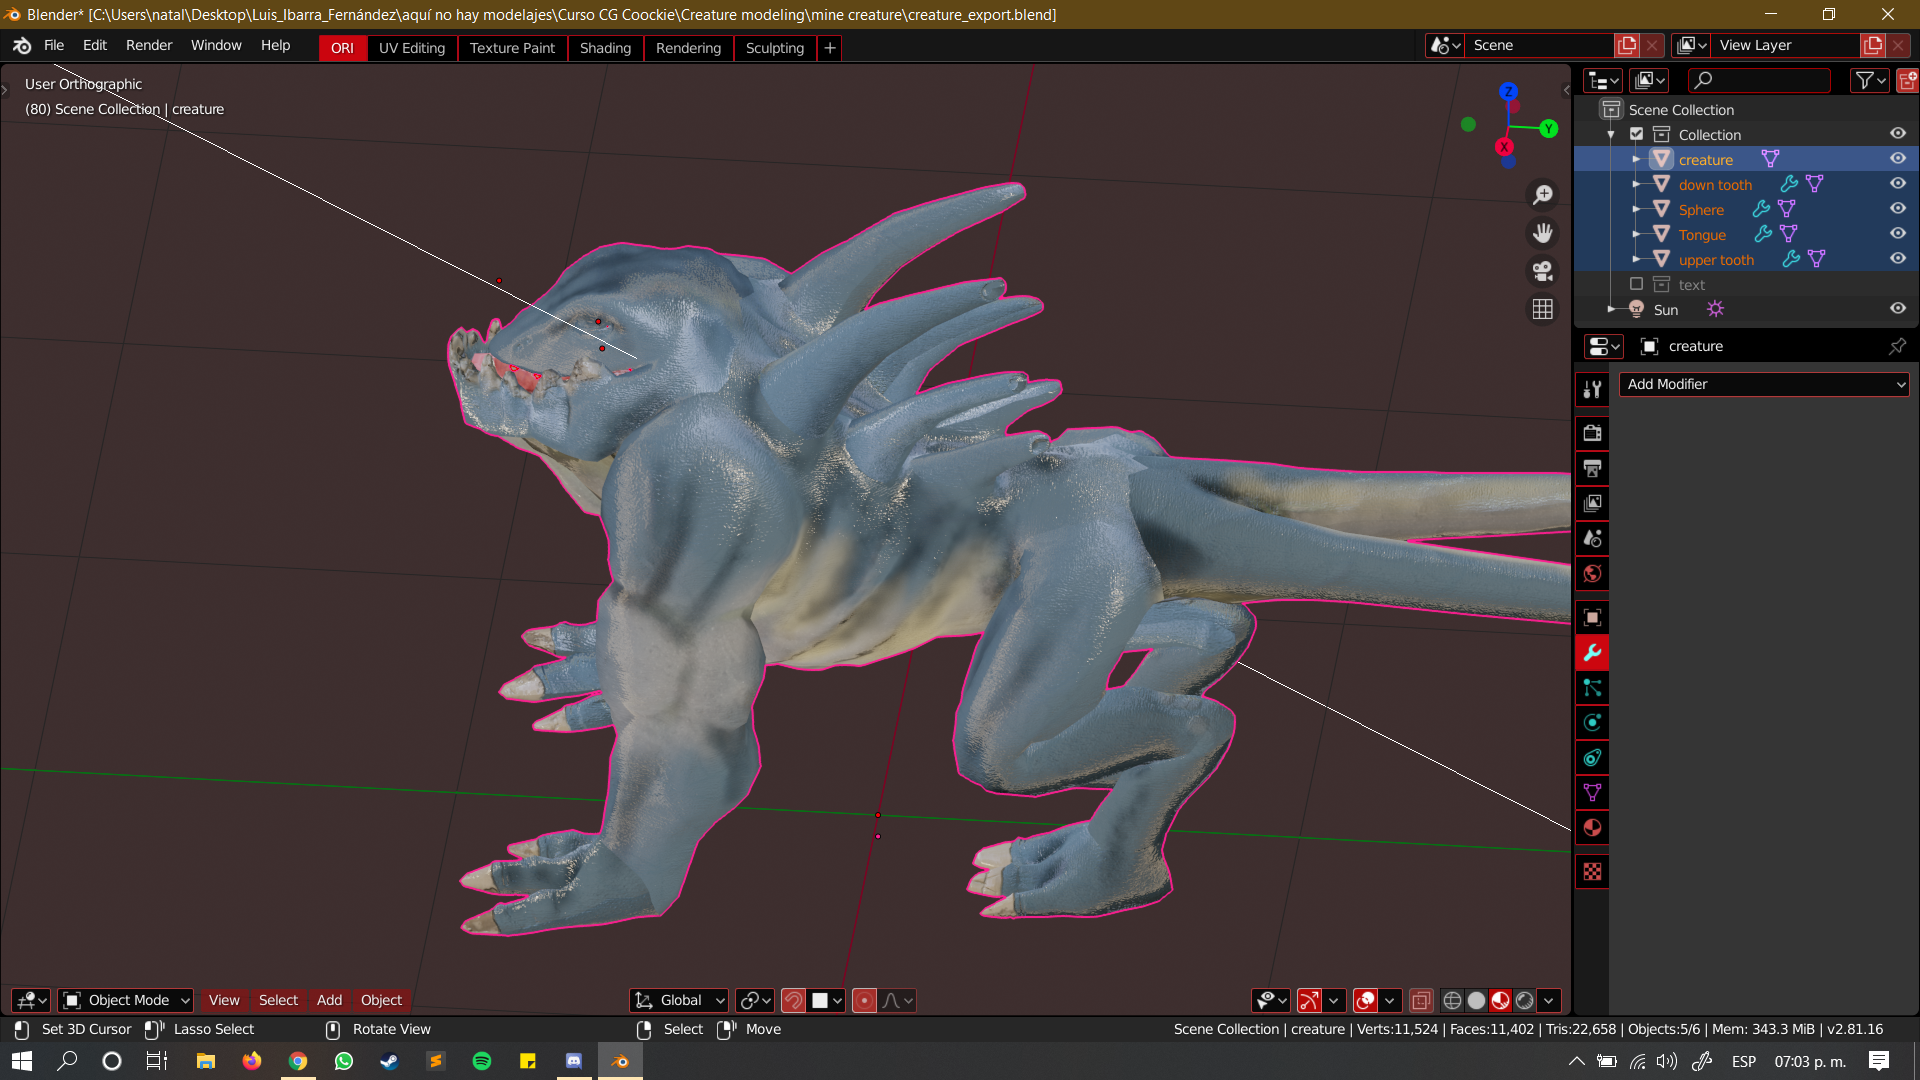Switch orthographic/perspective grid icon

tap(1543, 309)
